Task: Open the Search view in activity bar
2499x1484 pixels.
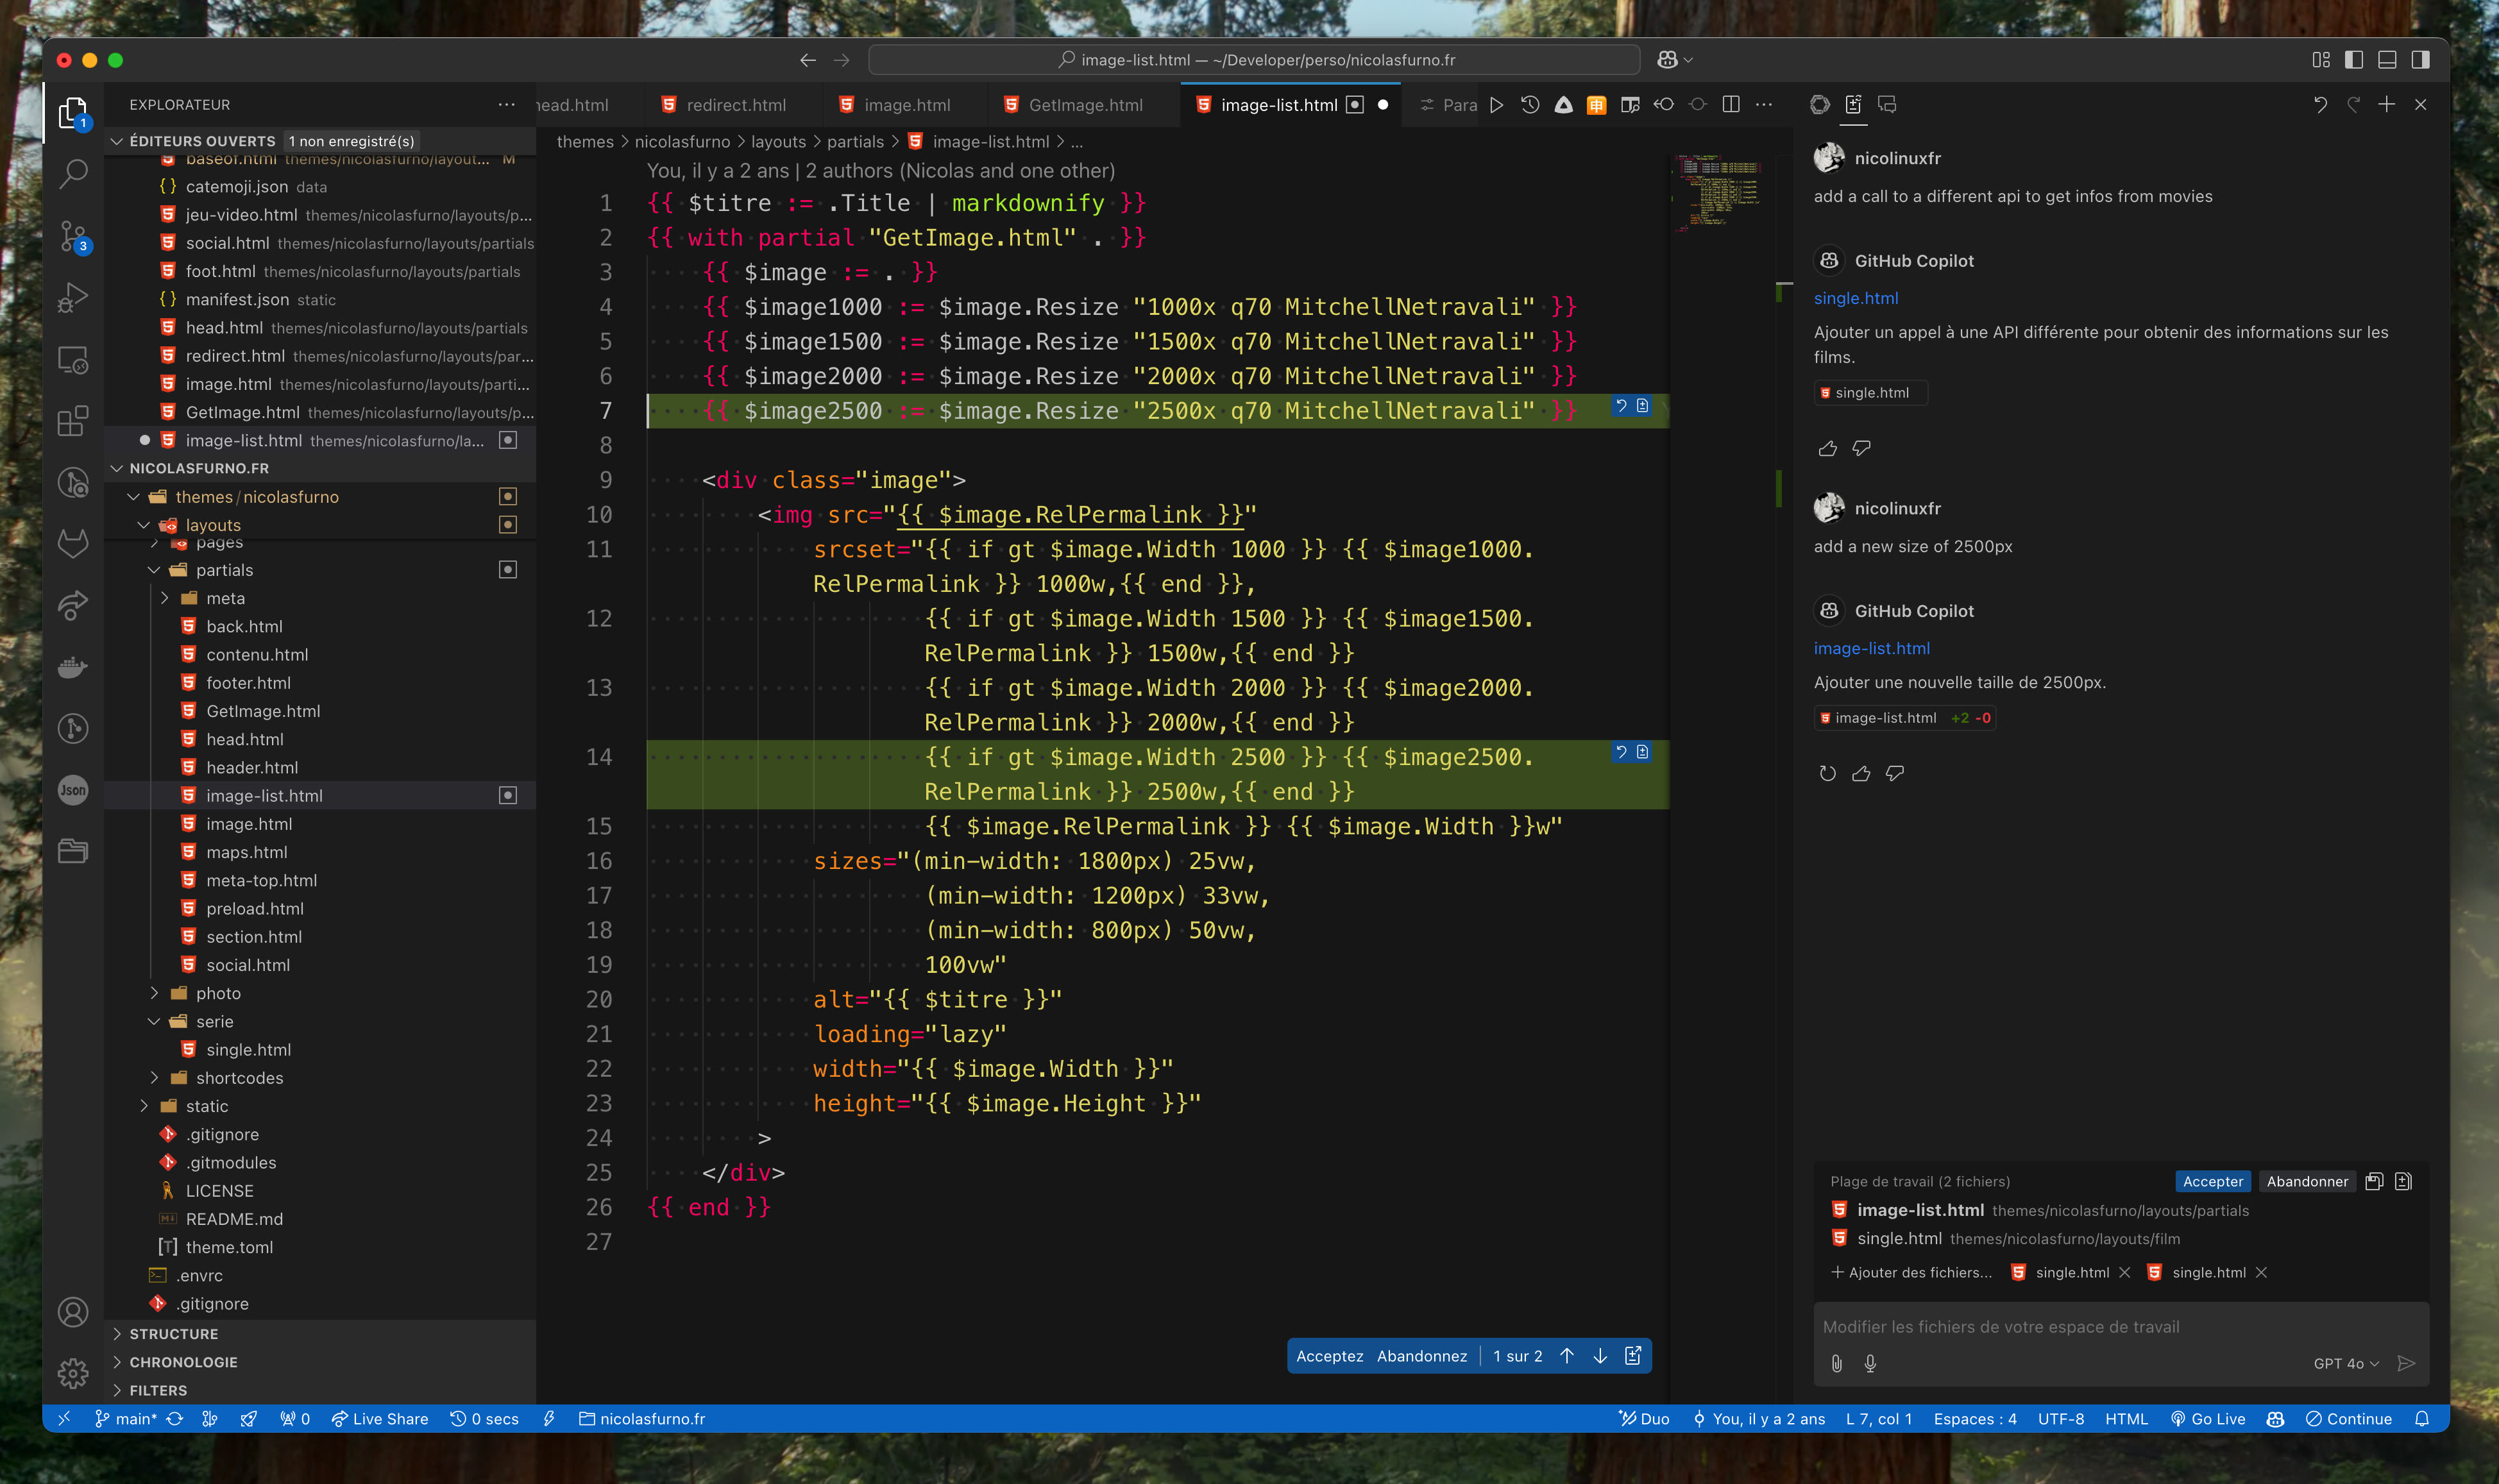Action: point(73,174)
